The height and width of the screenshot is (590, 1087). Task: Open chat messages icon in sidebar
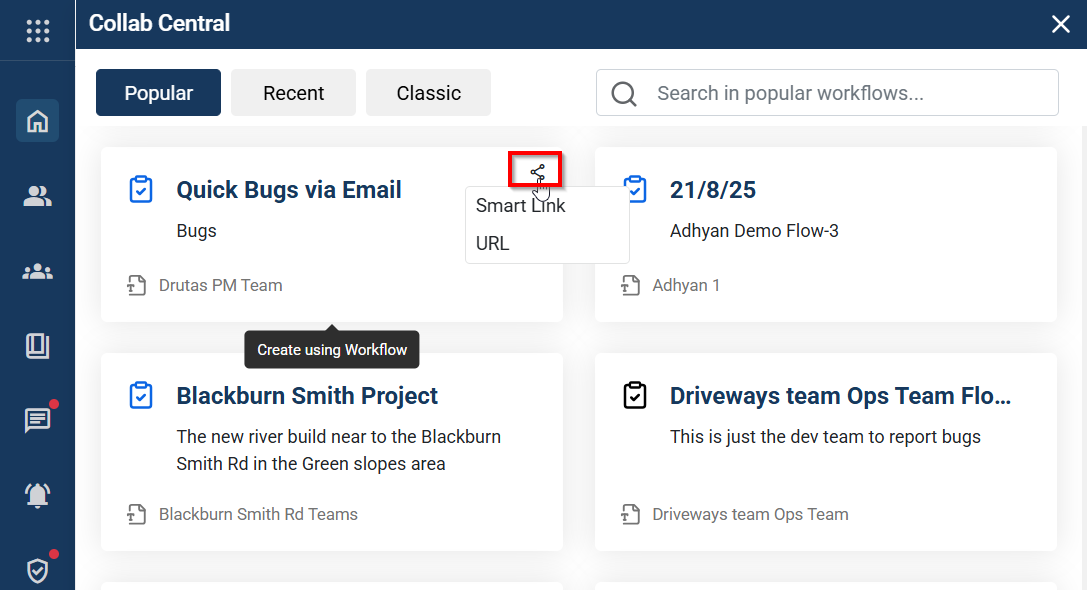(37, 420)
